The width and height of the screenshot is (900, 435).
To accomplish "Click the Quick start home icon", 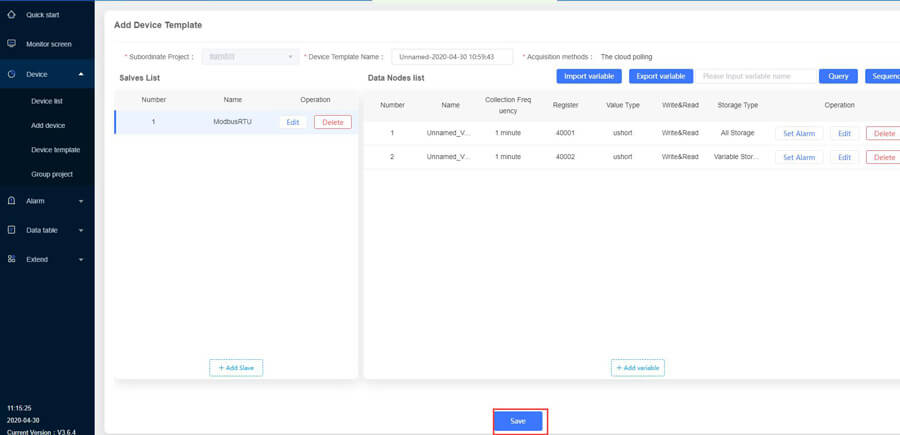I will 11,14.
